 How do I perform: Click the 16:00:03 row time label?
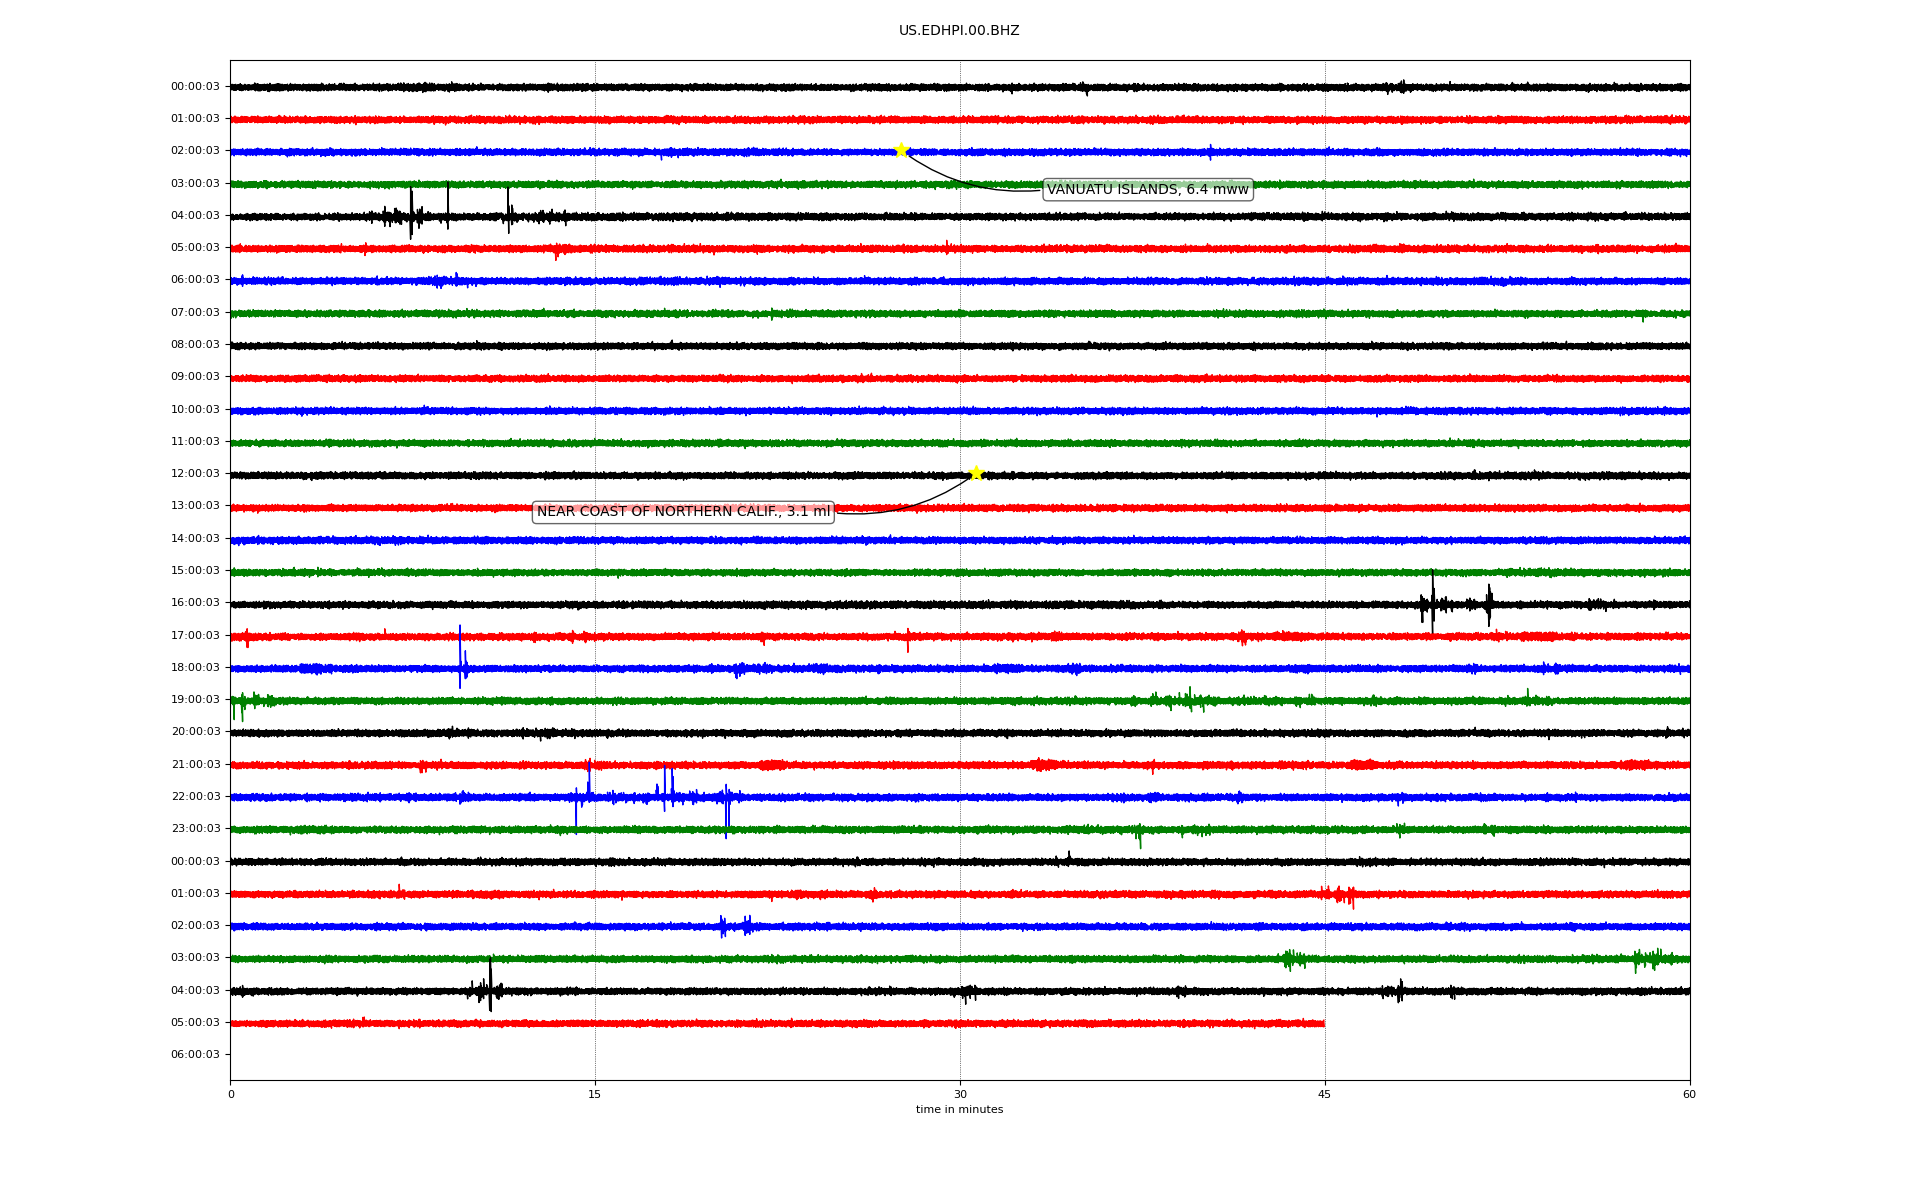click(195, 603)
